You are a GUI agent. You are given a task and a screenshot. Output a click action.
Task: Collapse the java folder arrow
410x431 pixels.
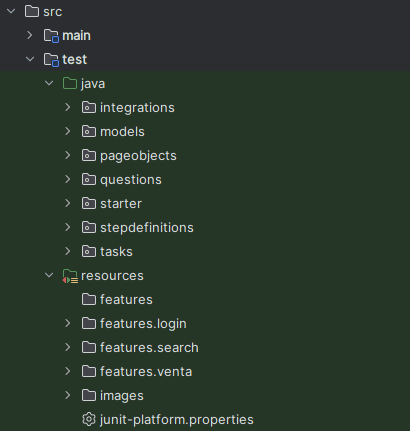pos(49,83)
